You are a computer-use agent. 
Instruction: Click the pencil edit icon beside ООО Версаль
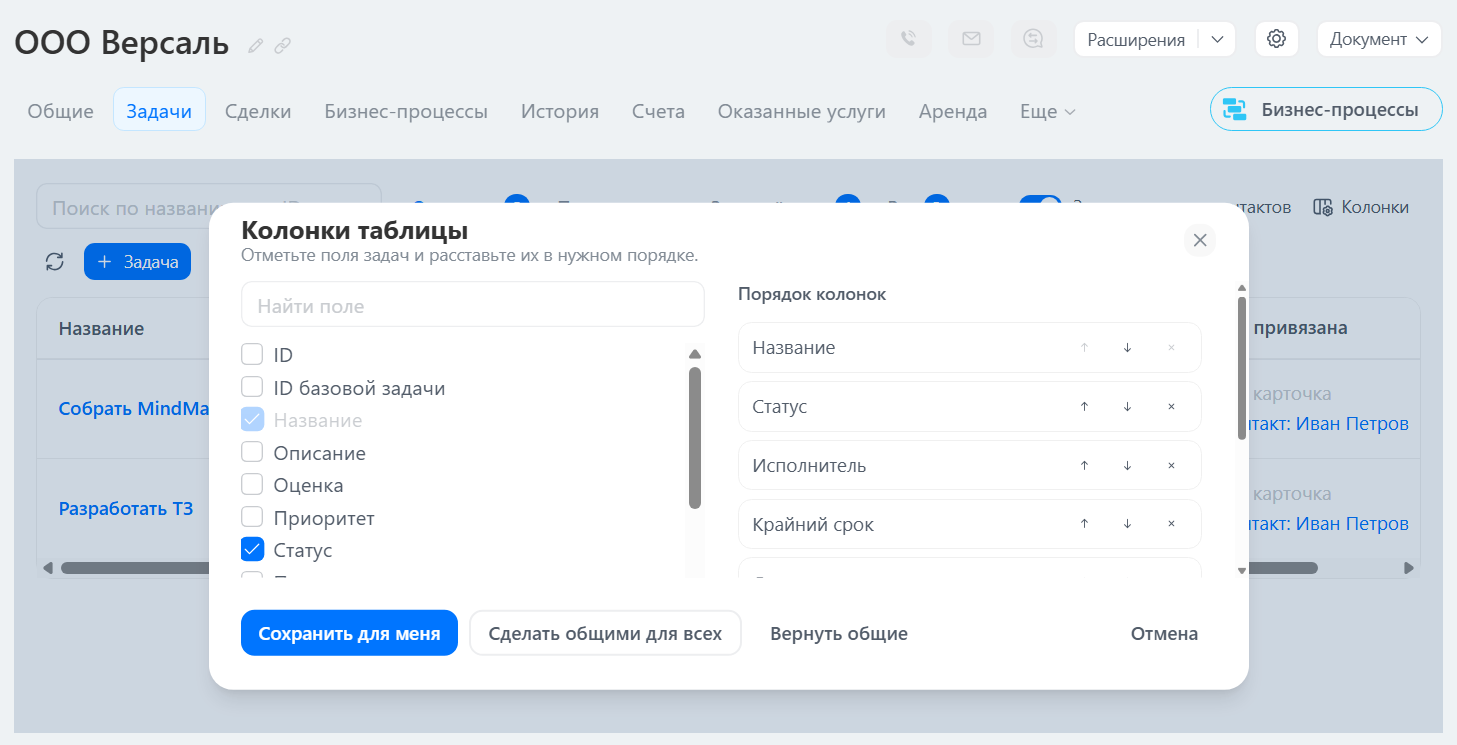(x=256, y=45)
